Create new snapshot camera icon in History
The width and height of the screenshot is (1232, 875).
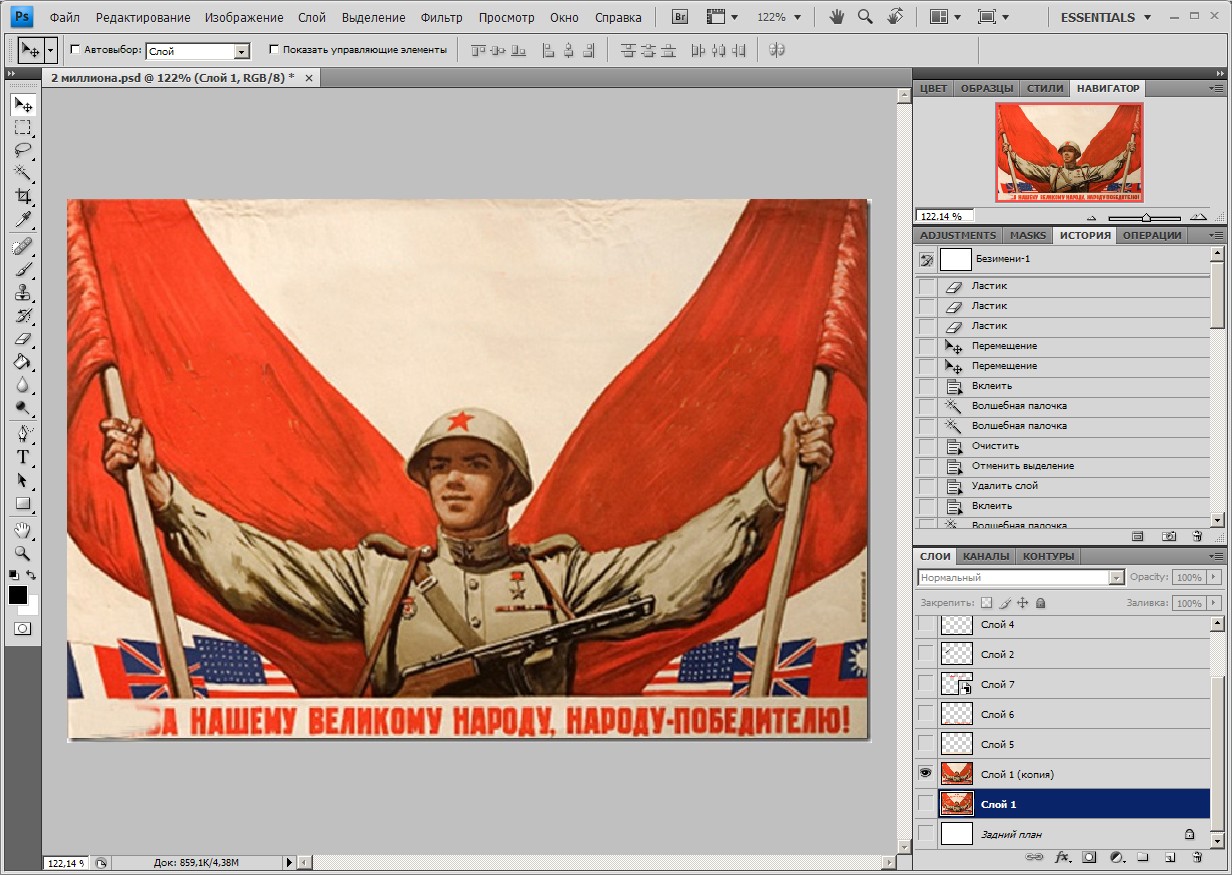(1169, 536)
